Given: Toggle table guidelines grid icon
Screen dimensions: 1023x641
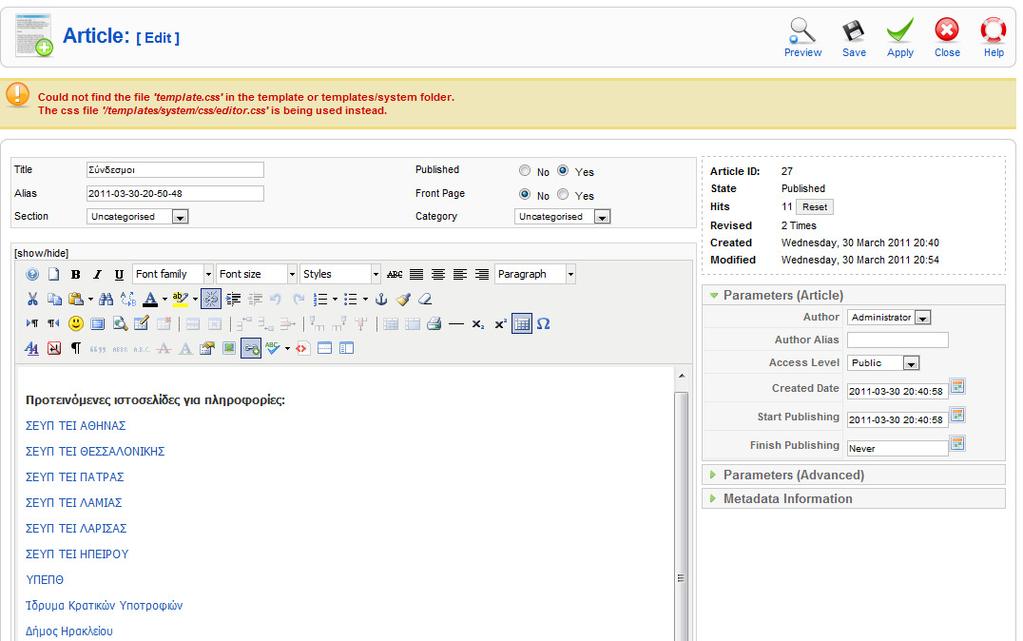Looking at the screenshot, I should coord(522,324).
